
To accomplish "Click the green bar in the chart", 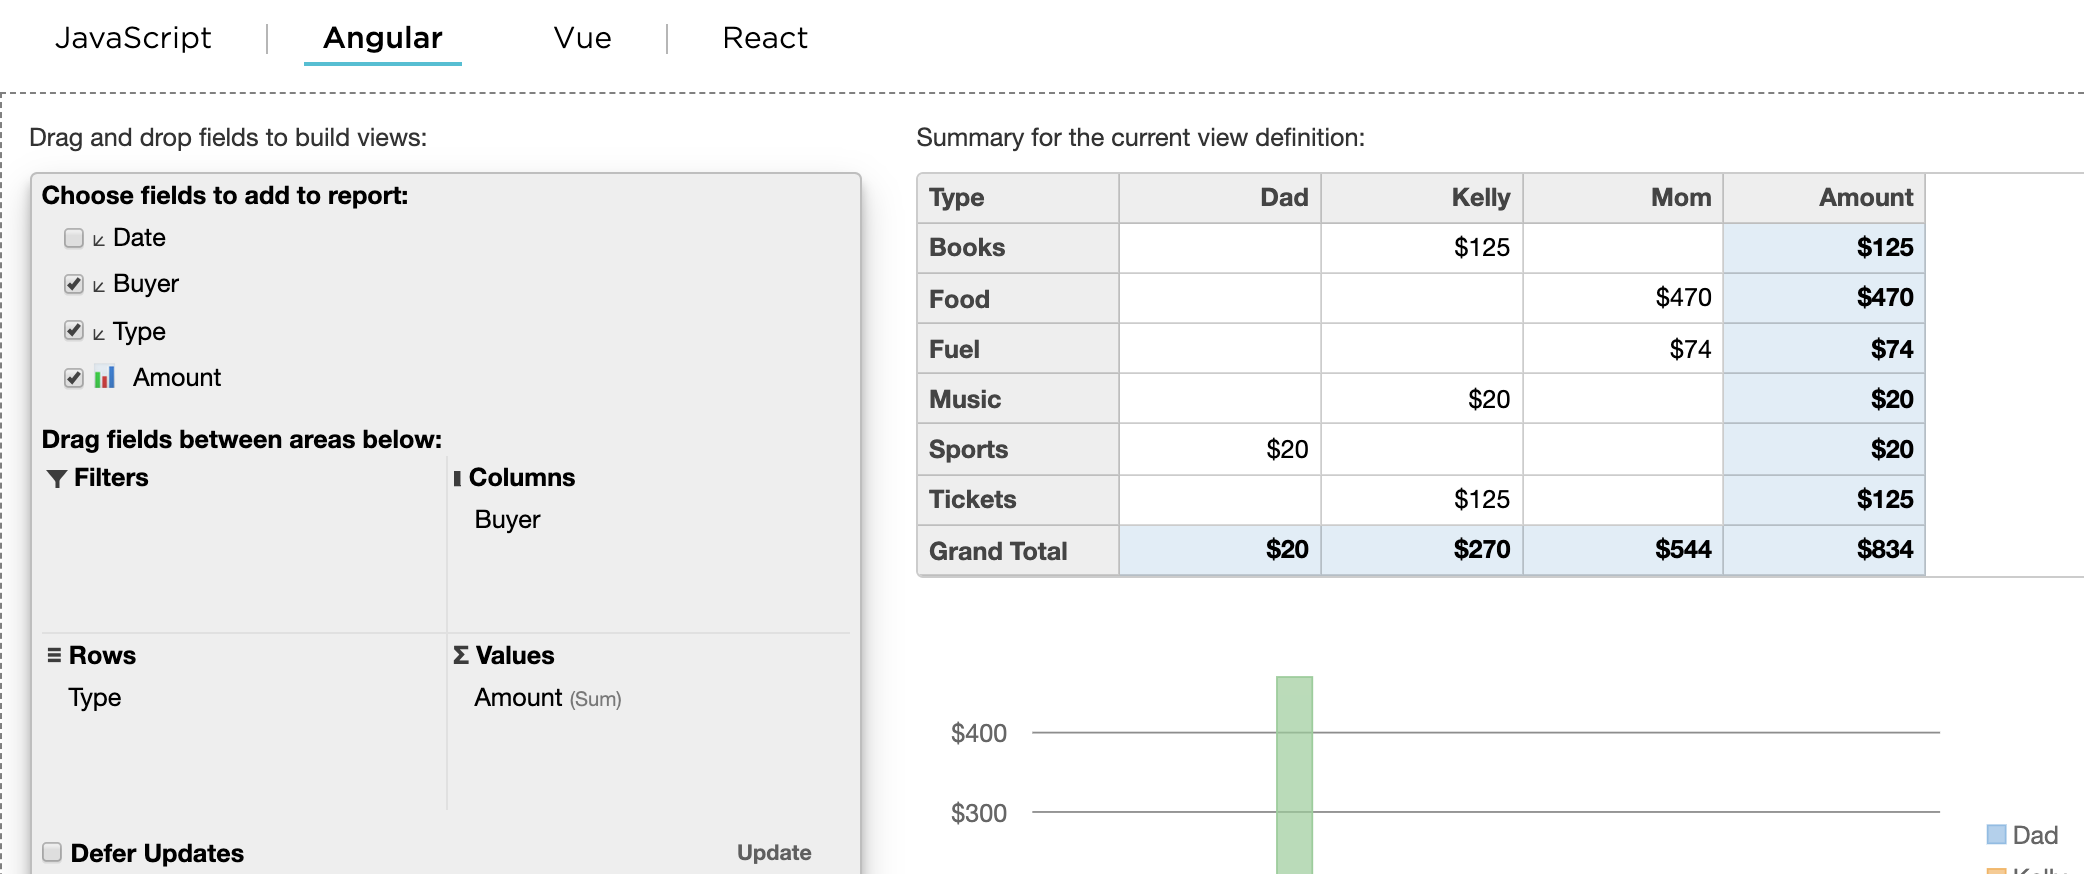I will click(1294, 775).
